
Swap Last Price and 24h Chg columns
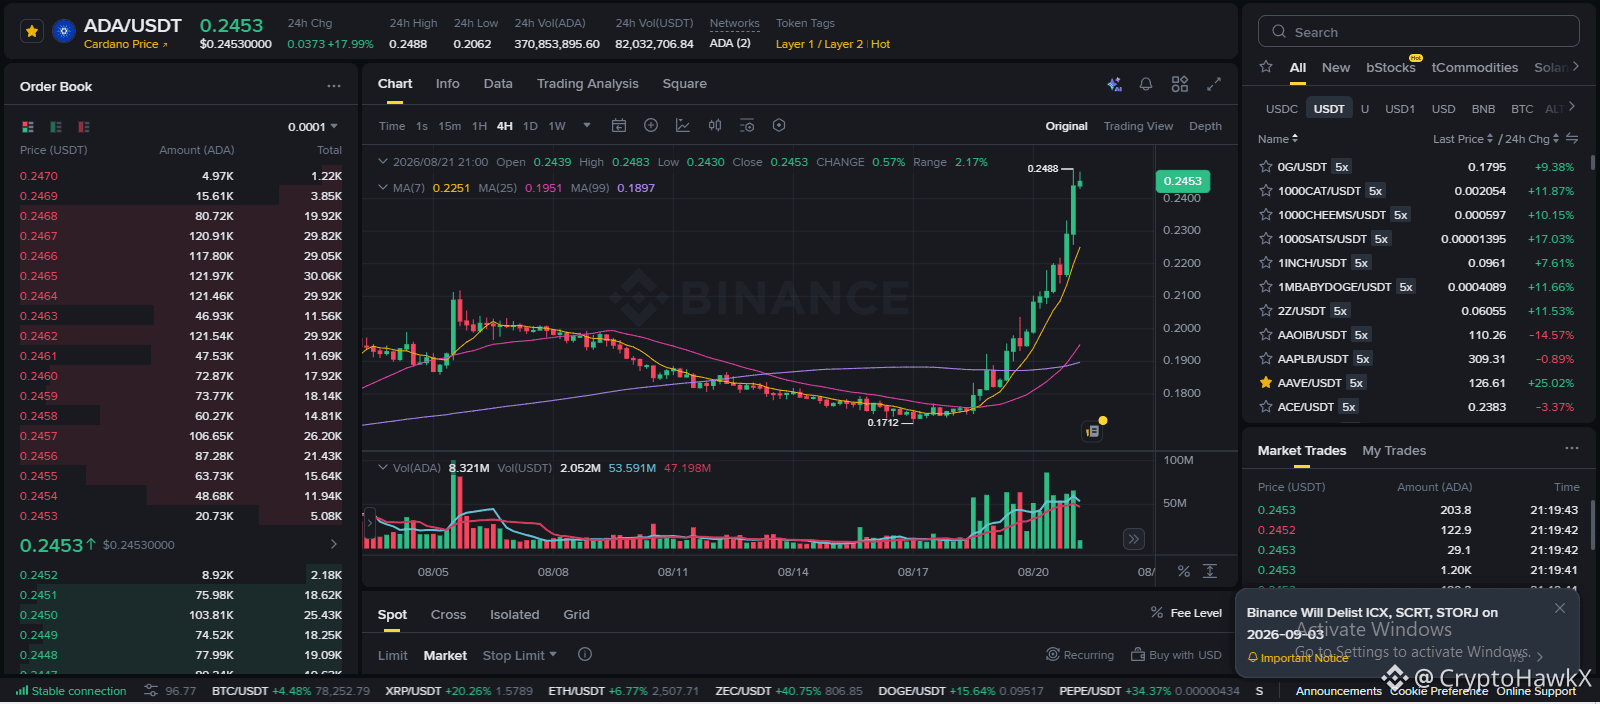[1572, 139]
